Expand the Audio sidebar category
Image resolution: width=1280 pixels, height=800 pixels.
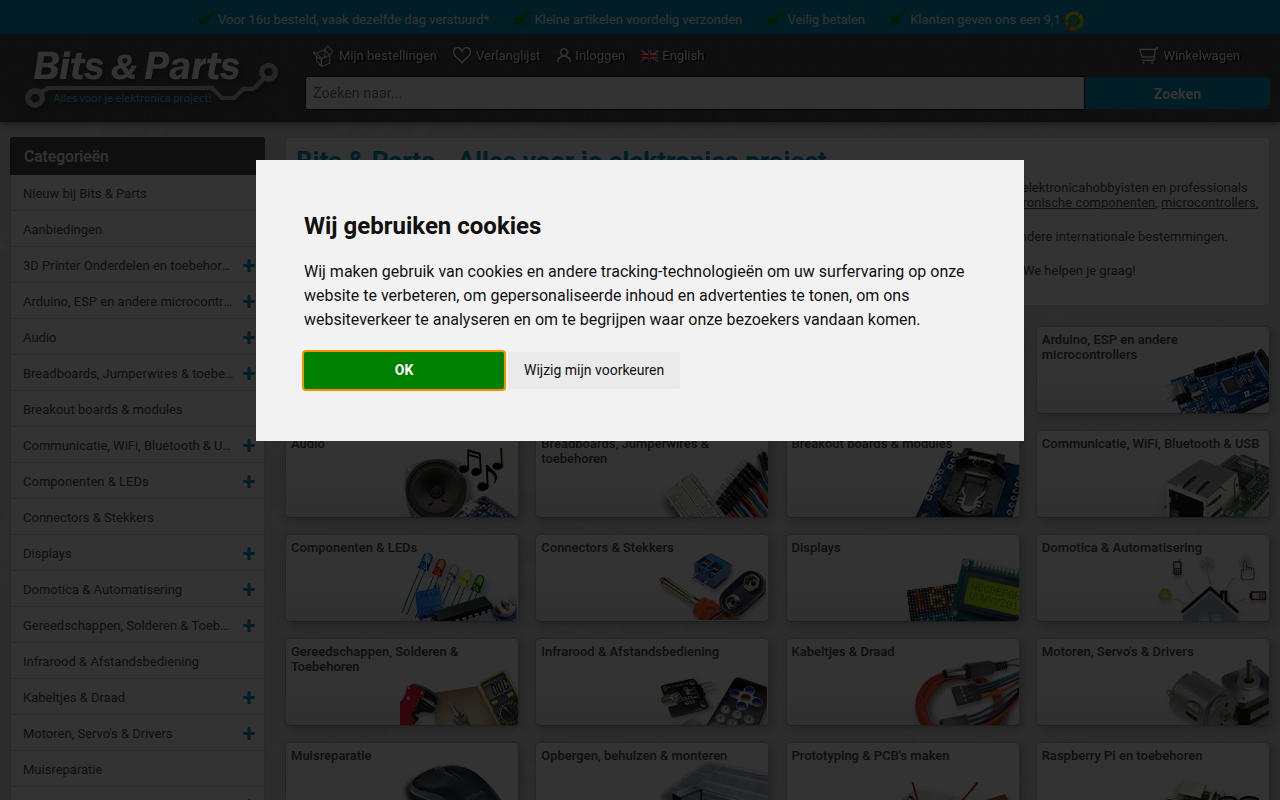pyautogui.click(x=249, y=338)
